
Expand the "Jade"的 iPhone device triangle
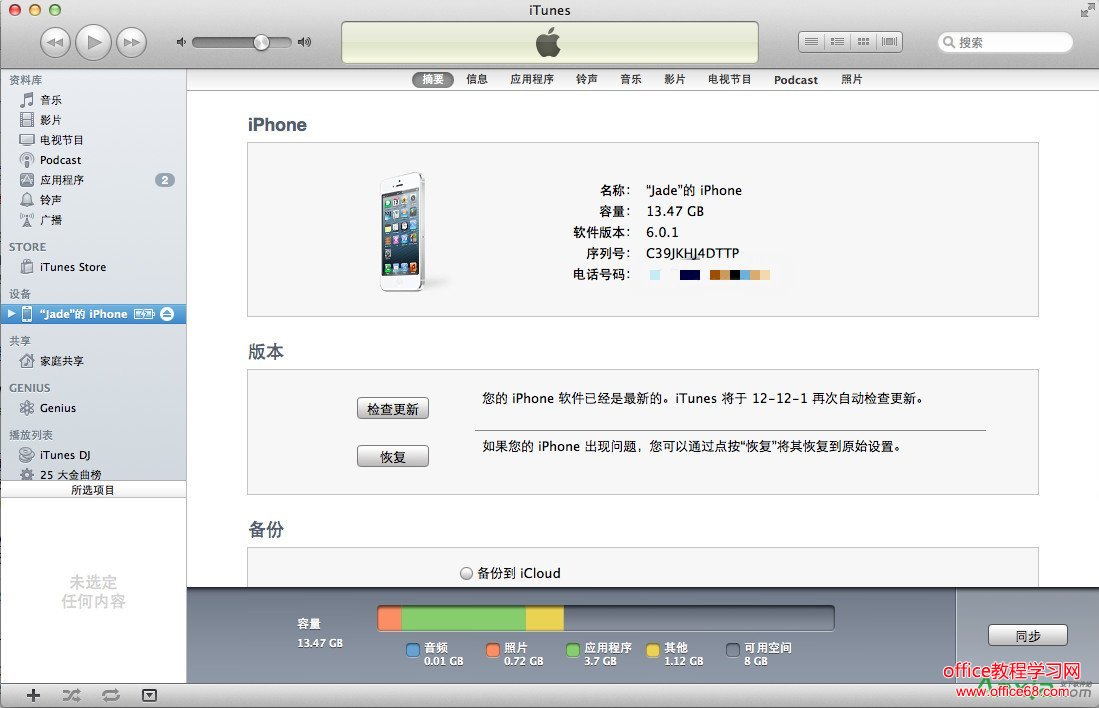pyautogui.click(x=11, y=314)
